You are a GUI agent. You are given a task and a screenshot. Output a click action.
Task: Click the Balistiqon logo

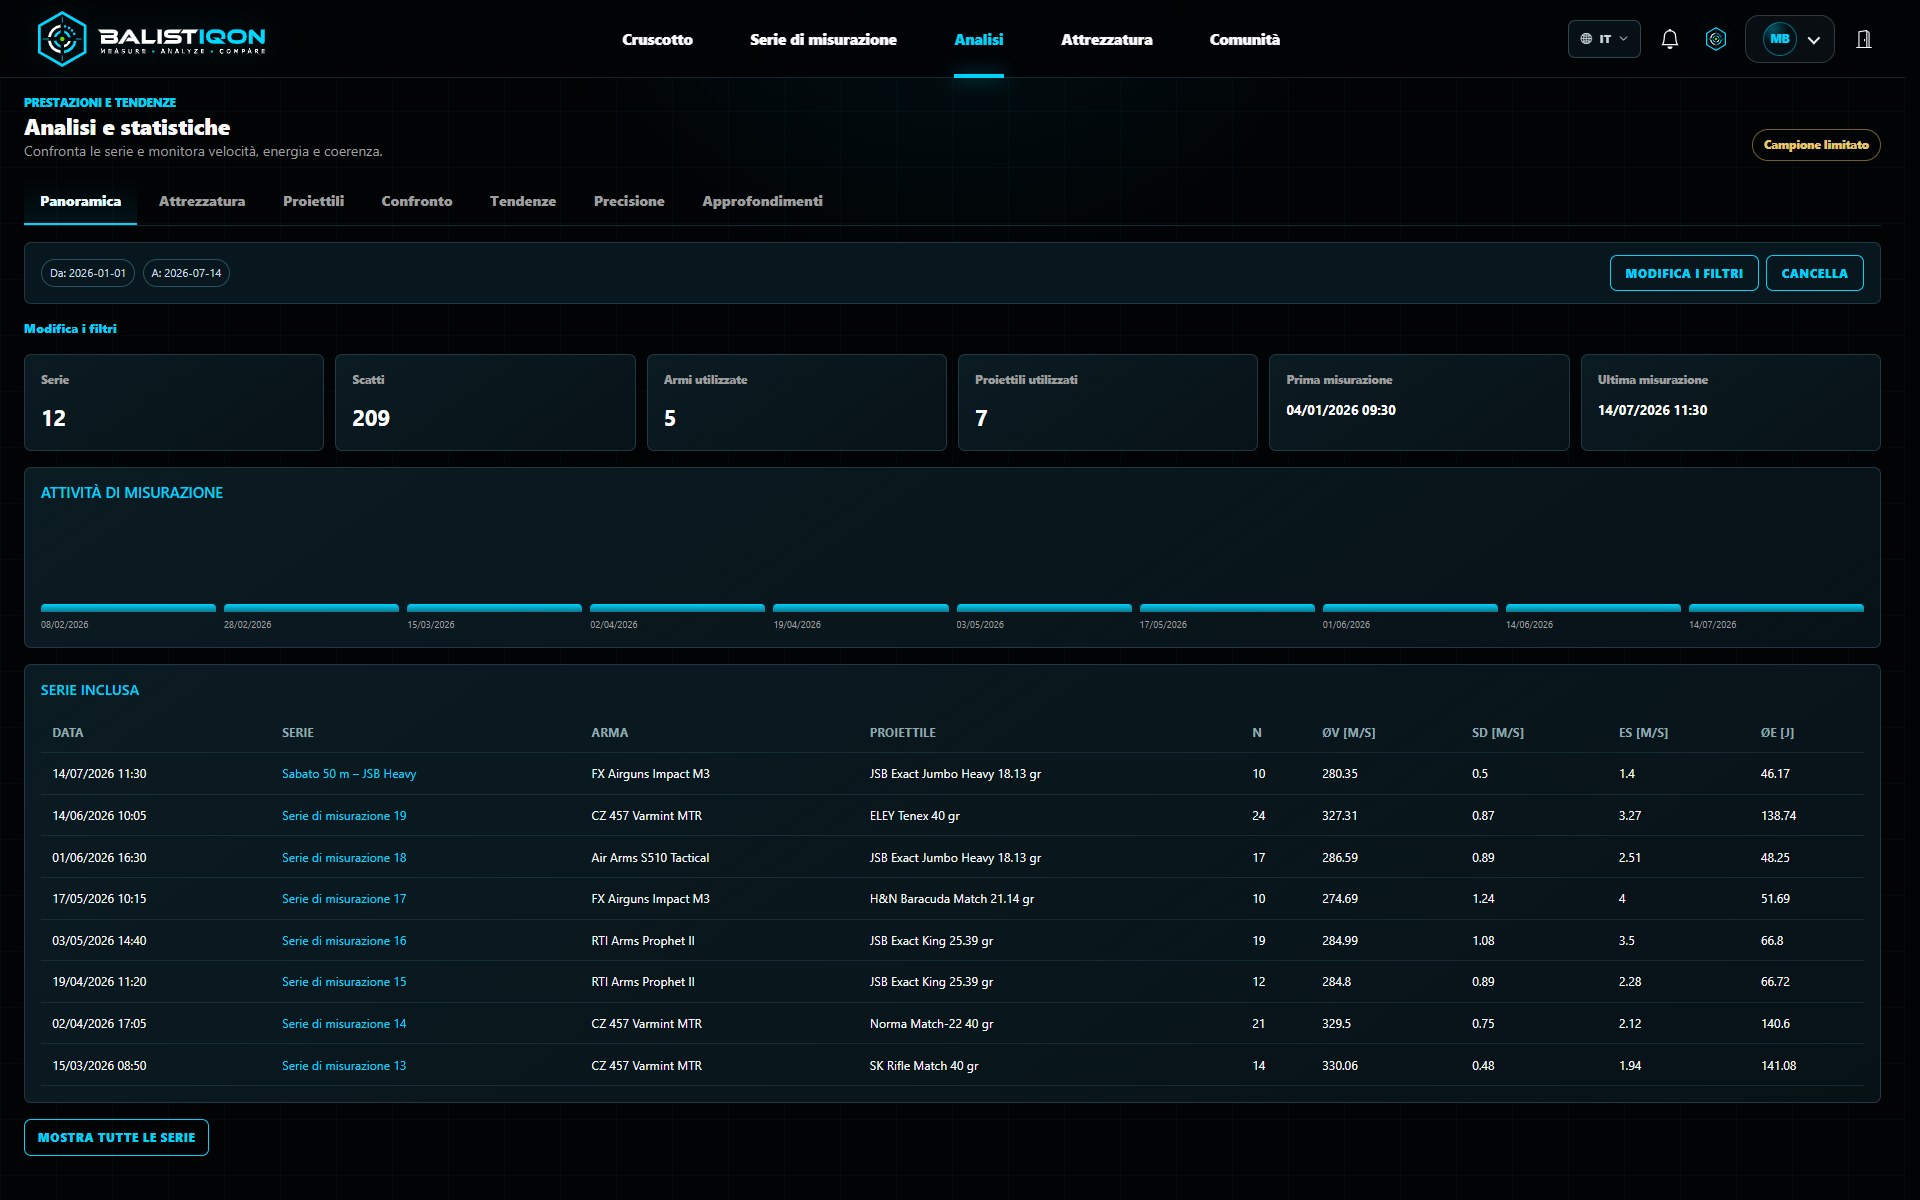tap(152, 39)
